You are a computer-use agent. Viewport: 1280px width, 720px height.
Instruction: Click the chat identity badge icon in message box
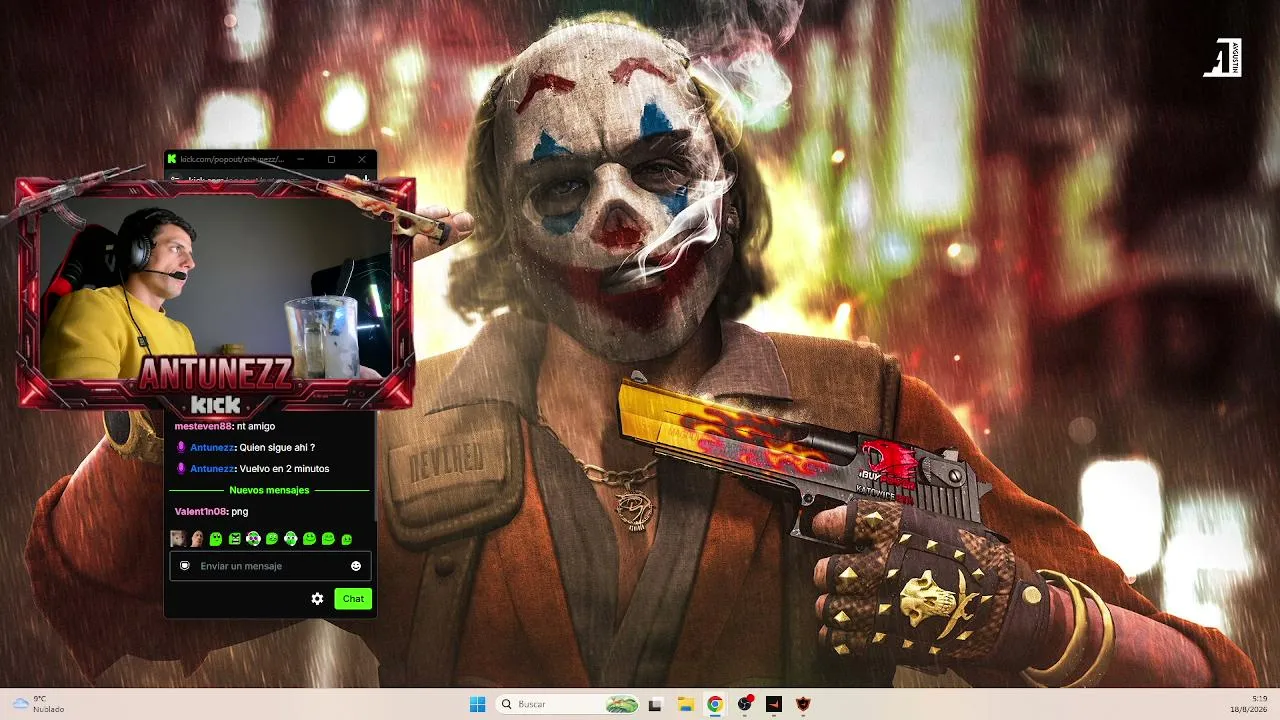click(185, 566)
